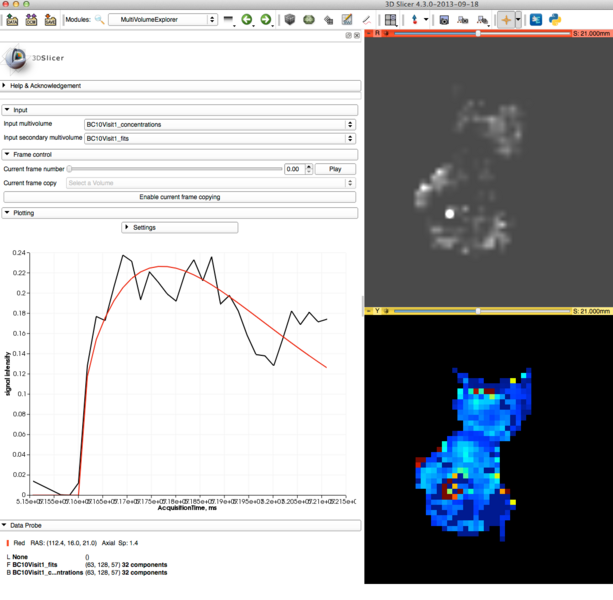Open the Current frame copy dropdown
613x600 pixels.
[x=211, y=183]
